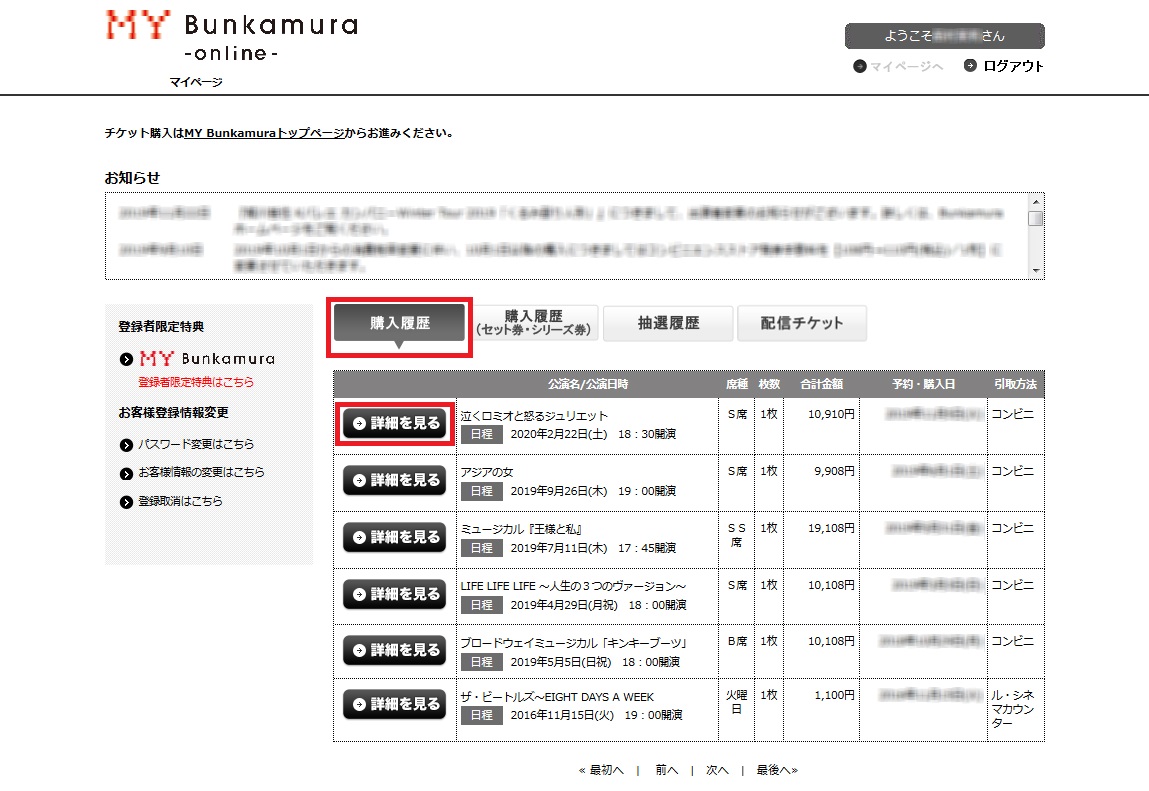
Task: Switch to 購入履歴 (セット券・シリーズ券) tab
Action: [x=534, y=324]
